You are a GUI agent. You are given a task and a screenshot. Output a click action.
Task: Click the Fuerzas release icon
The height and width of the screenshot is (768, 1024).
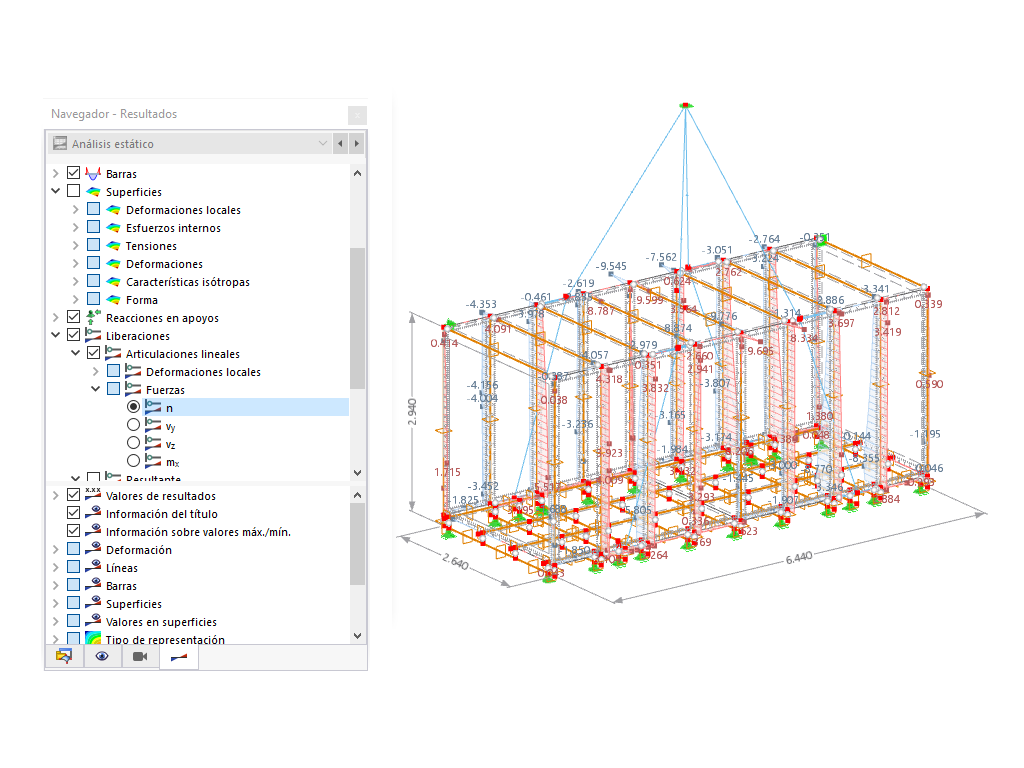pos(133,389)
